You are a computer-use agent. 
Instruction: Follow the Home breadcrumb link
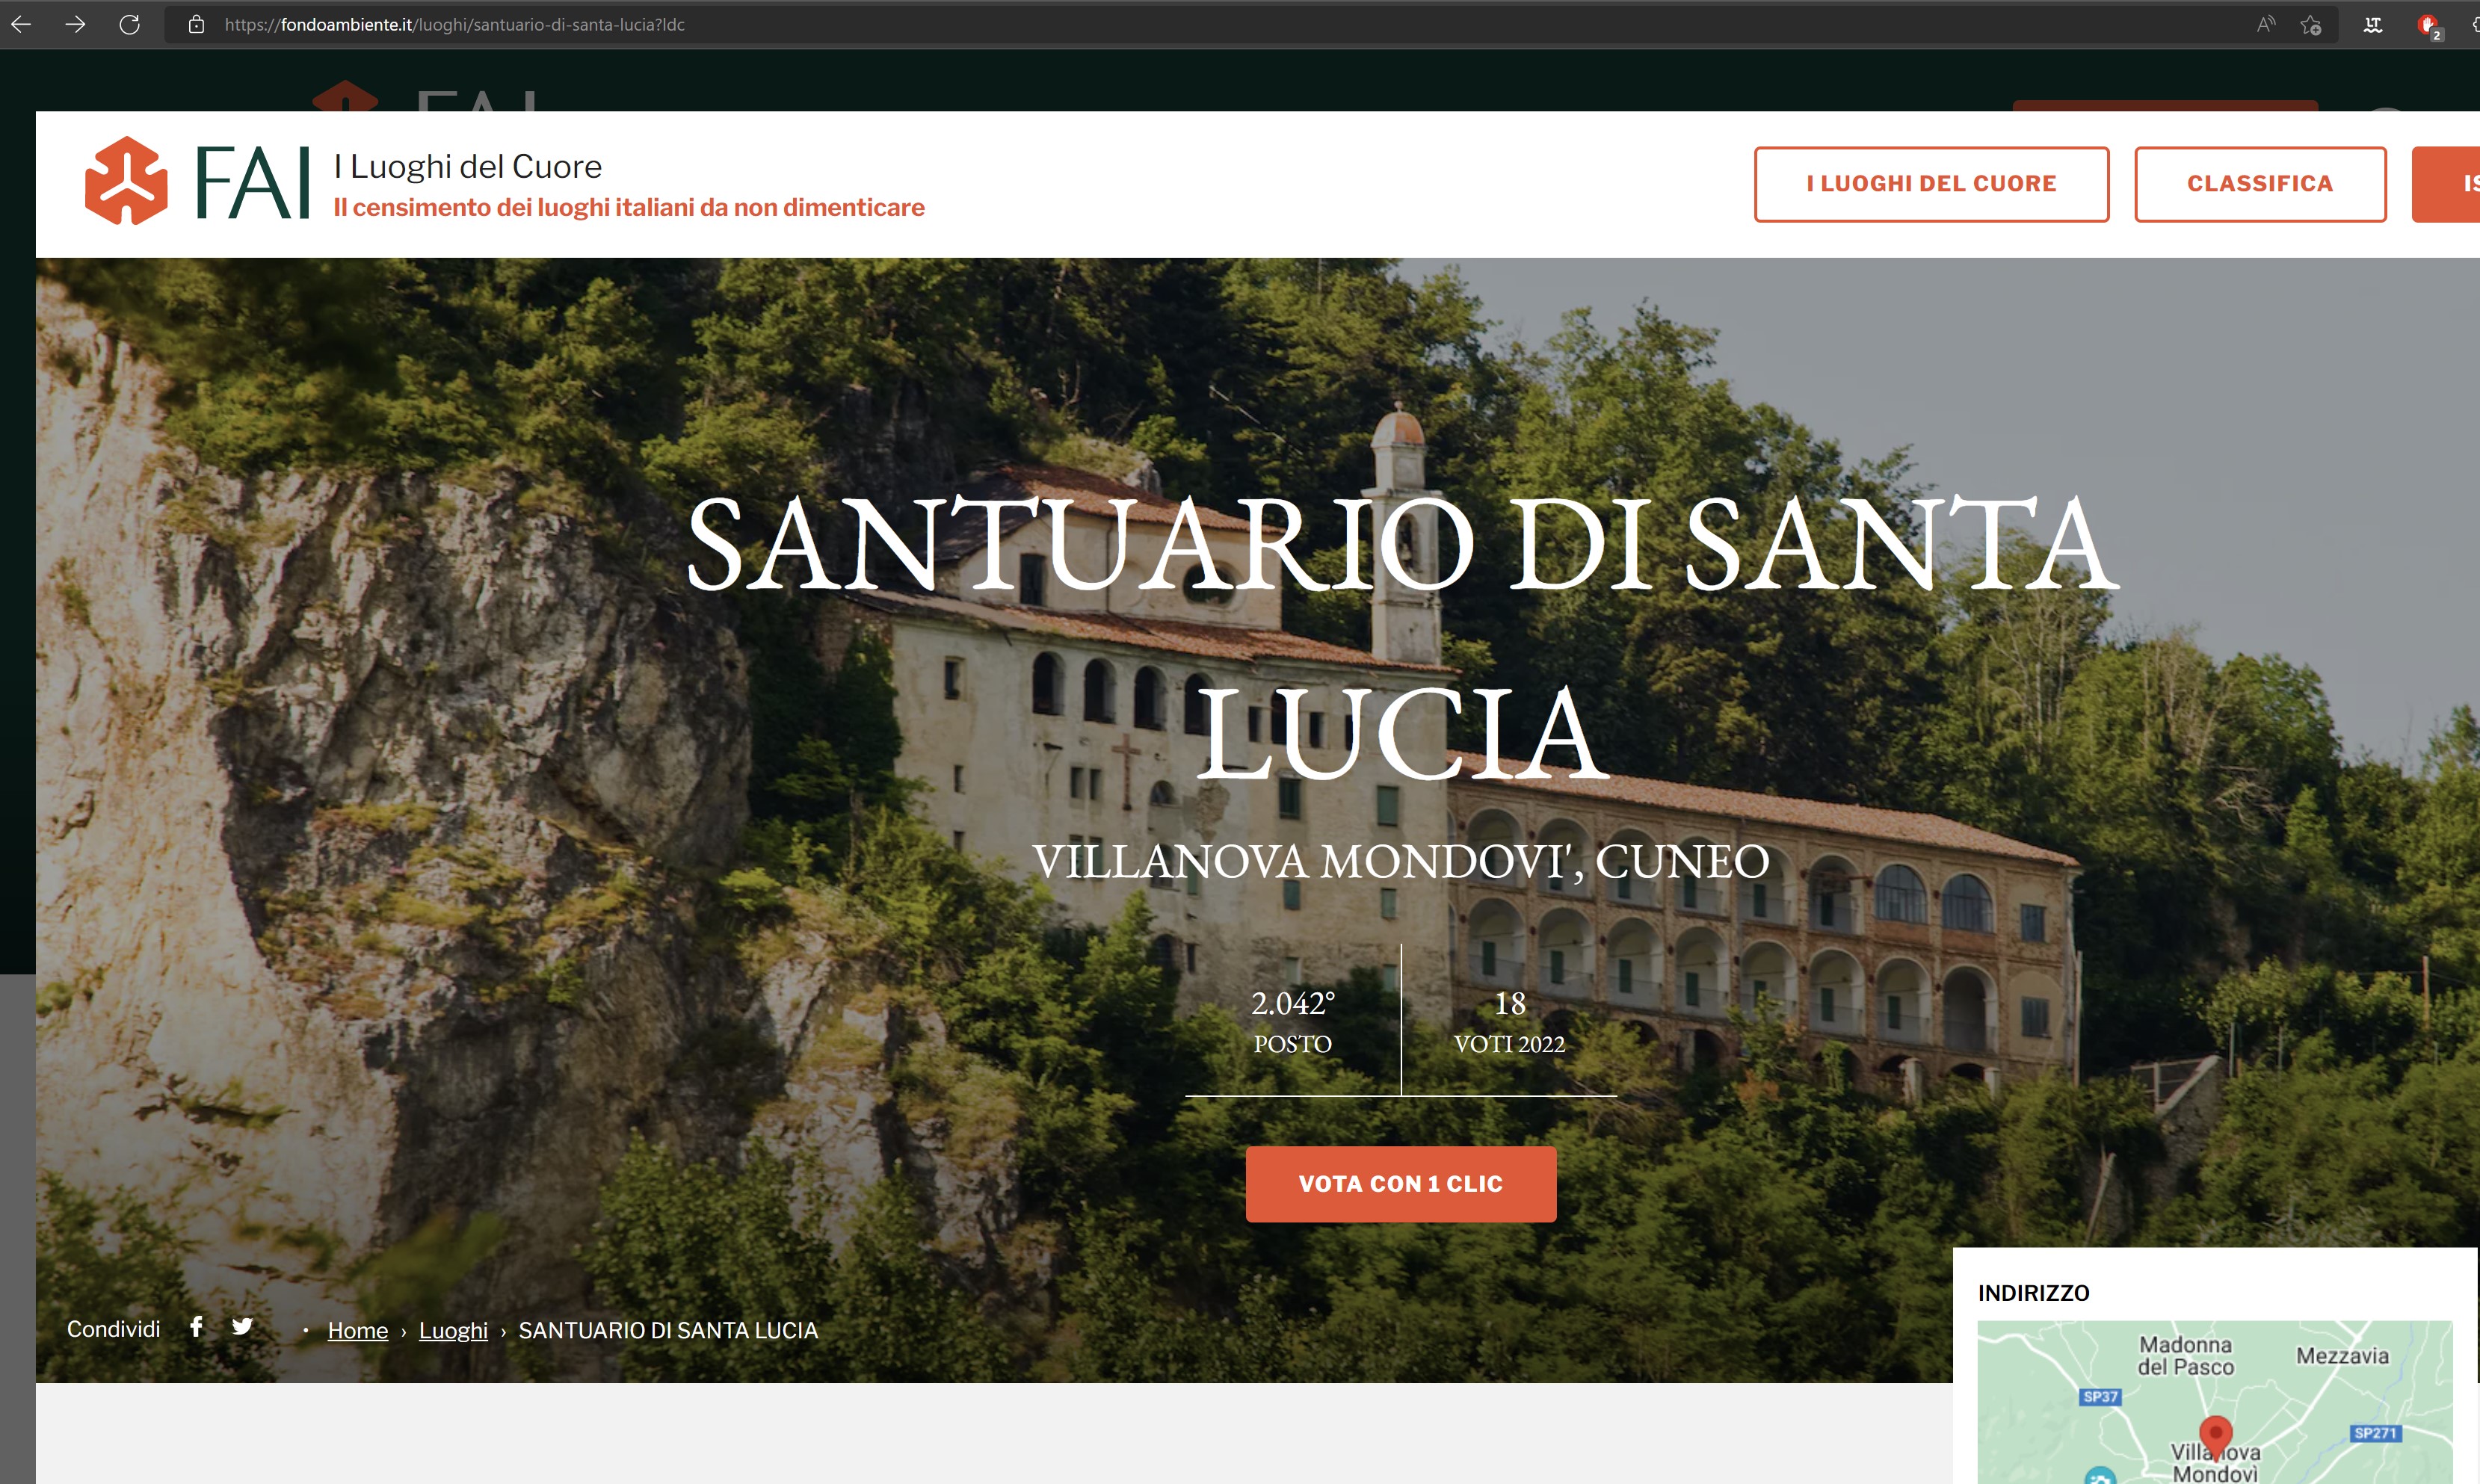point(358,1330)
